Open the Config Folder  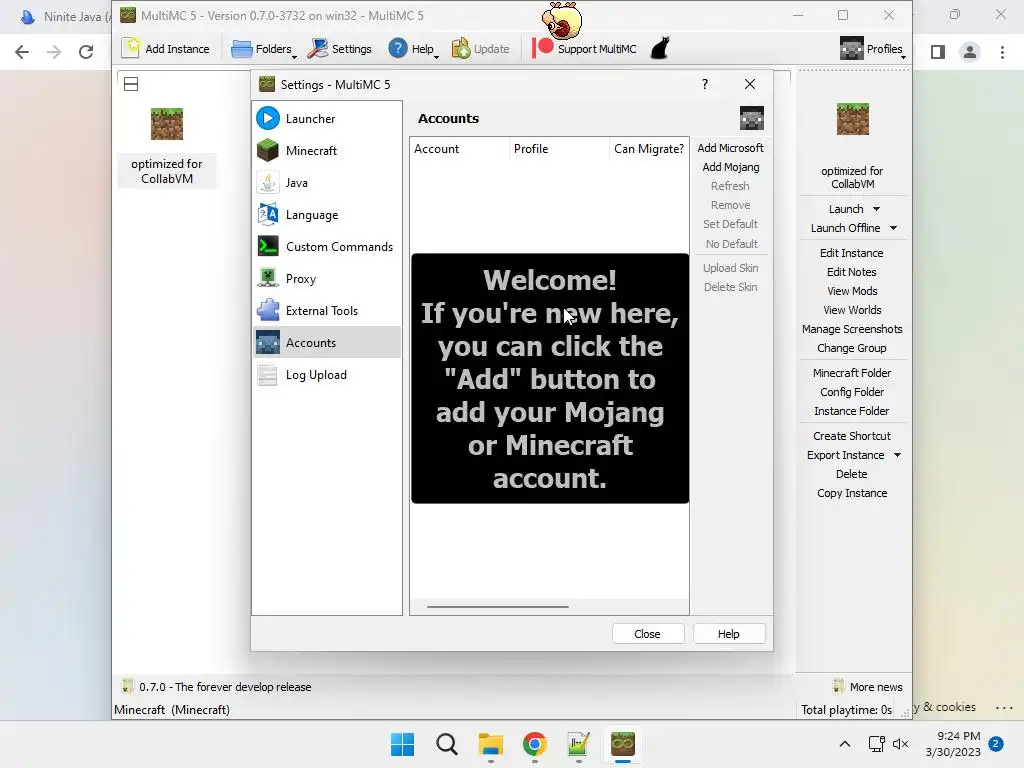(852, 392)
